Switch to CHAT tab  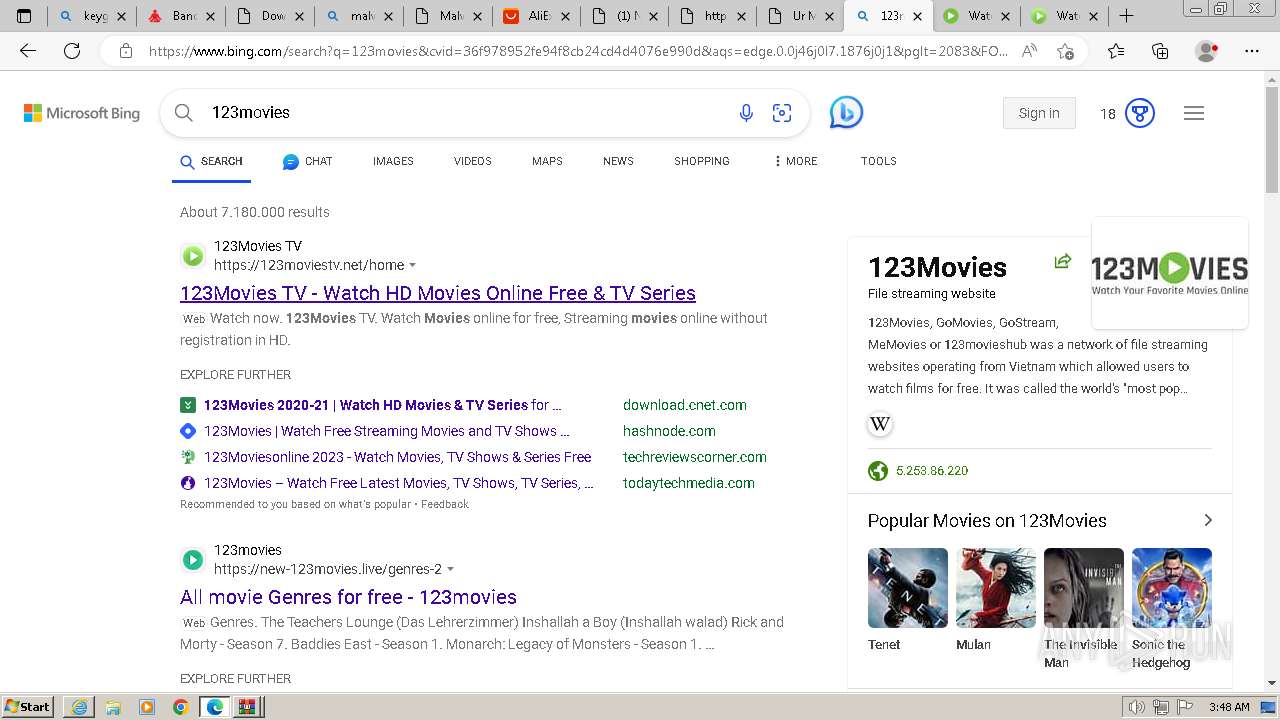pos(307,161)
